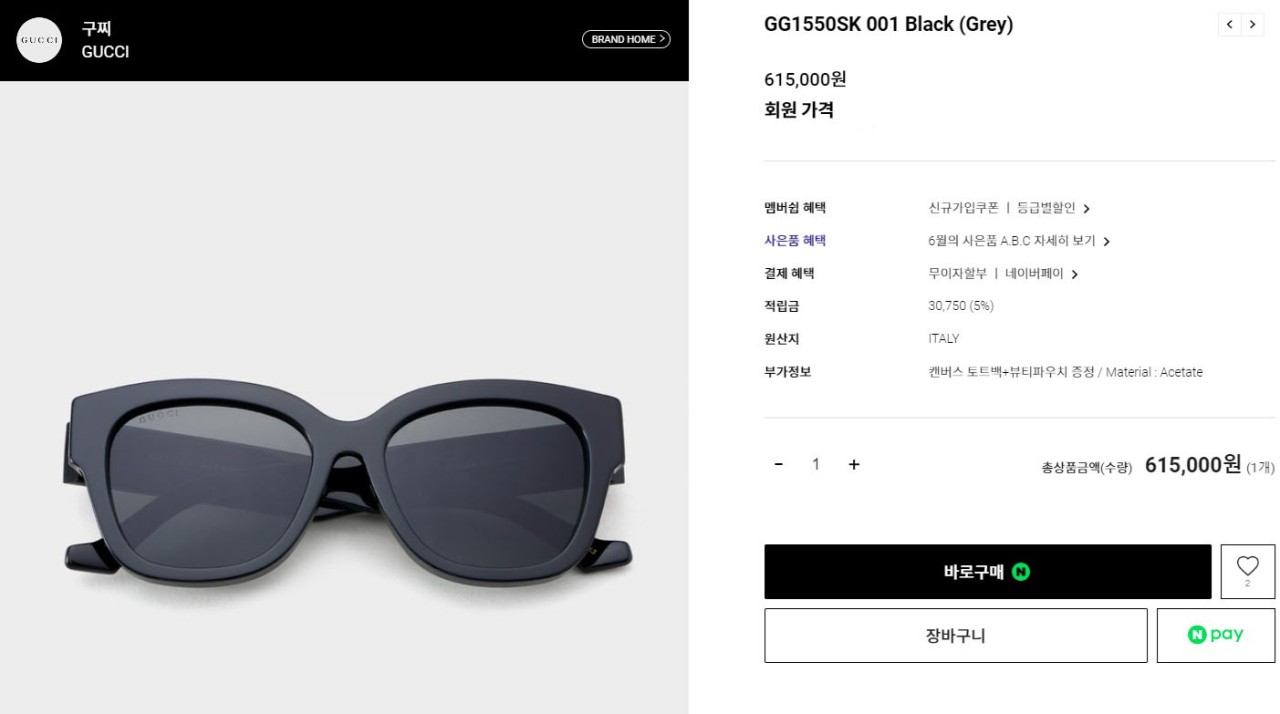Click the GUCCI brand name text
Viewport: 1280px width, 714px height.
point(105,52)
